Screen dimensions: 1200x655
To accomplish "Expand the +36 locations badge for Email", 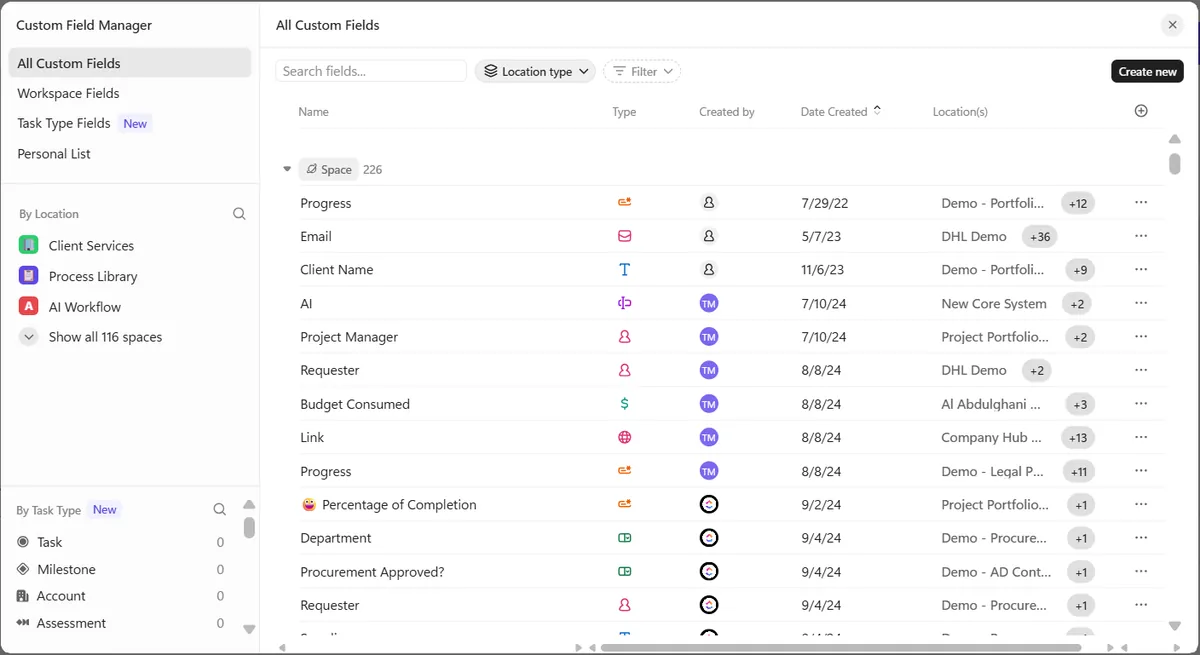I will coord(1040,237).
